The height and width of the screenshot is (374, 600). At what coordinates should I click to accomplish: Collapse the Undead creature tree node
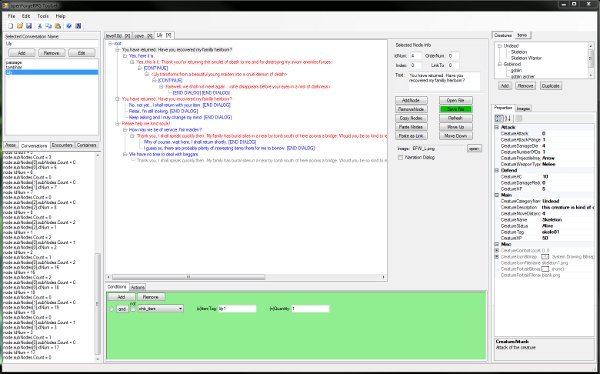click(x=499, y=46)
